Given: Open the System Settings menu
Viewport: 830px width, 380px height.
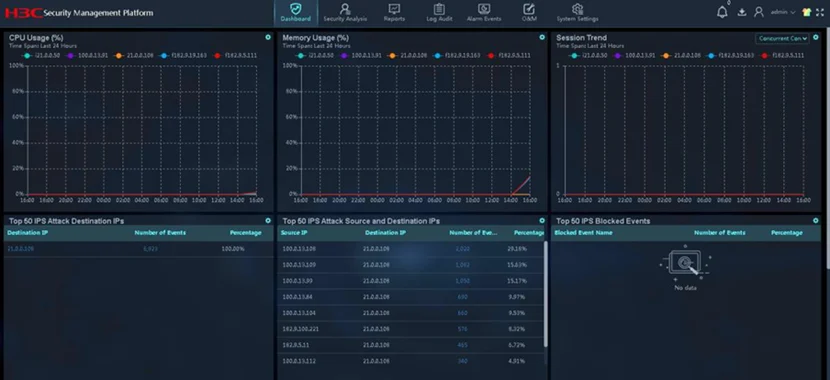Looking at the screenshot, I should [x=577, y=13].
